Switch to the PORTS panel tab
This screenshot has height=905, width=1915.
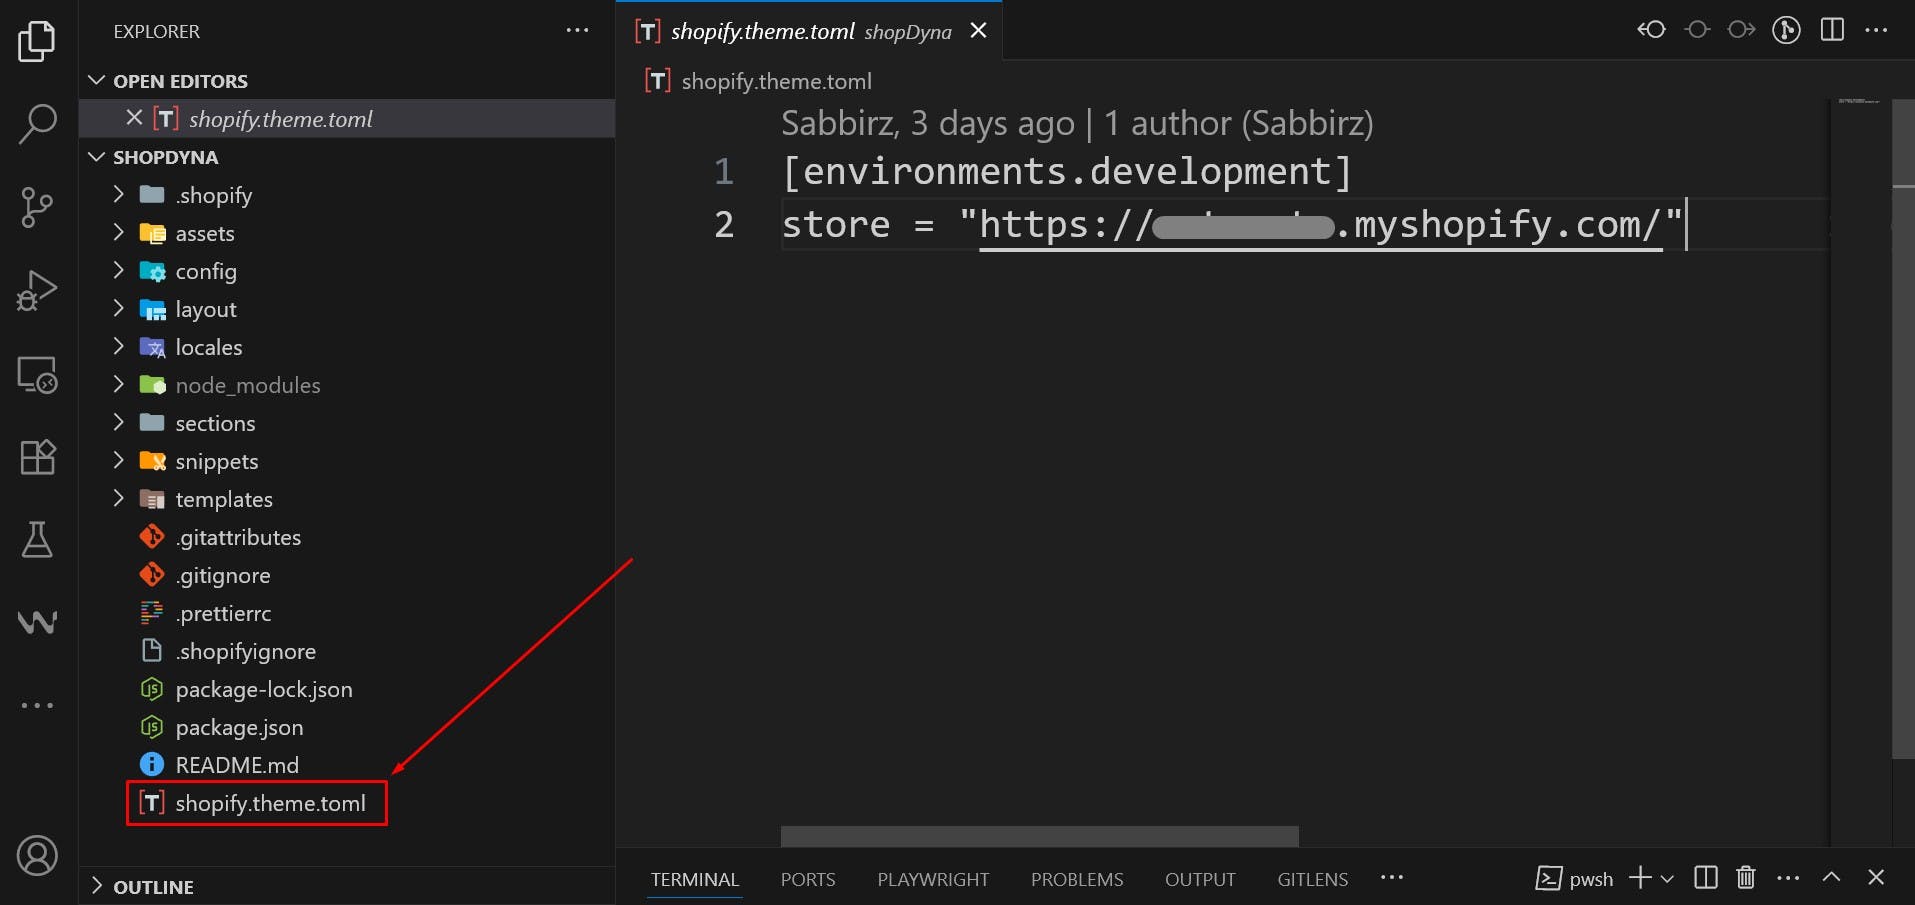[808, 879]
